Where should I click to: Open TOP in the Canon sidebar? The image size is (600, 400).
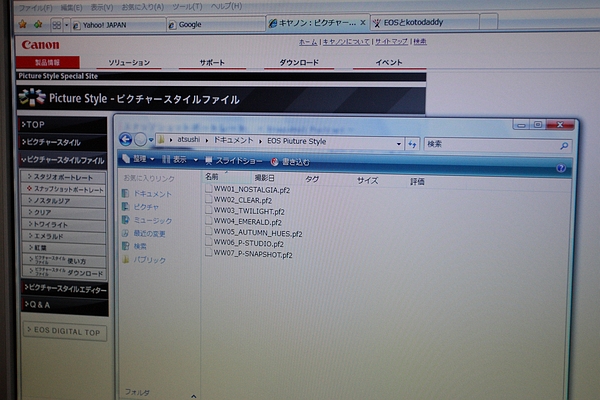(x=64, y=125)
